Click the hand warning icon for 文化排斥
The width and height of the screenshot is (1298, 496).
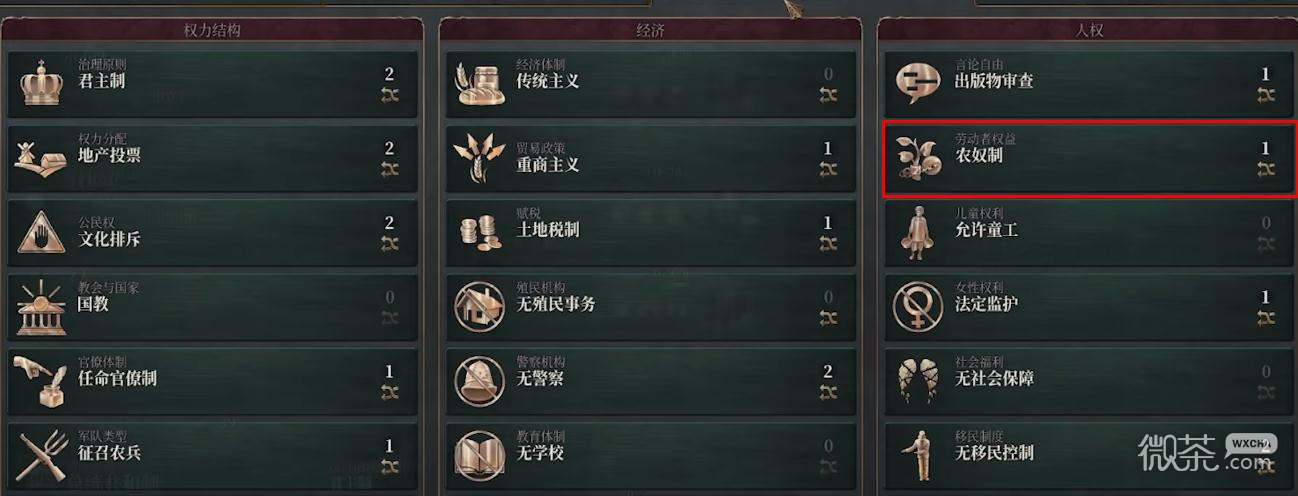point(42,232)
